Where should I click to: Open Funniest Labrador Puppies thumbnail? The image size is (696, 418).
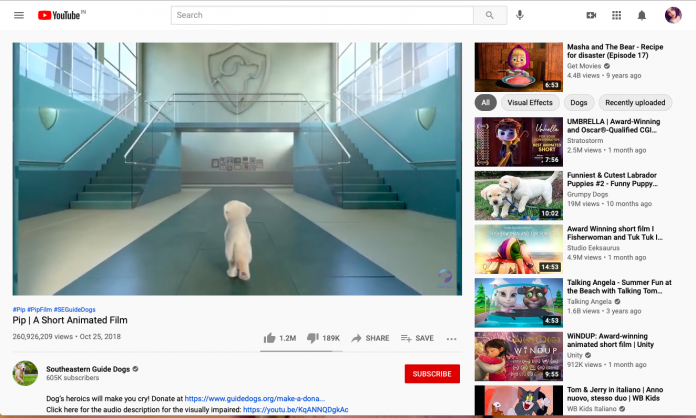tap(518, 195)
